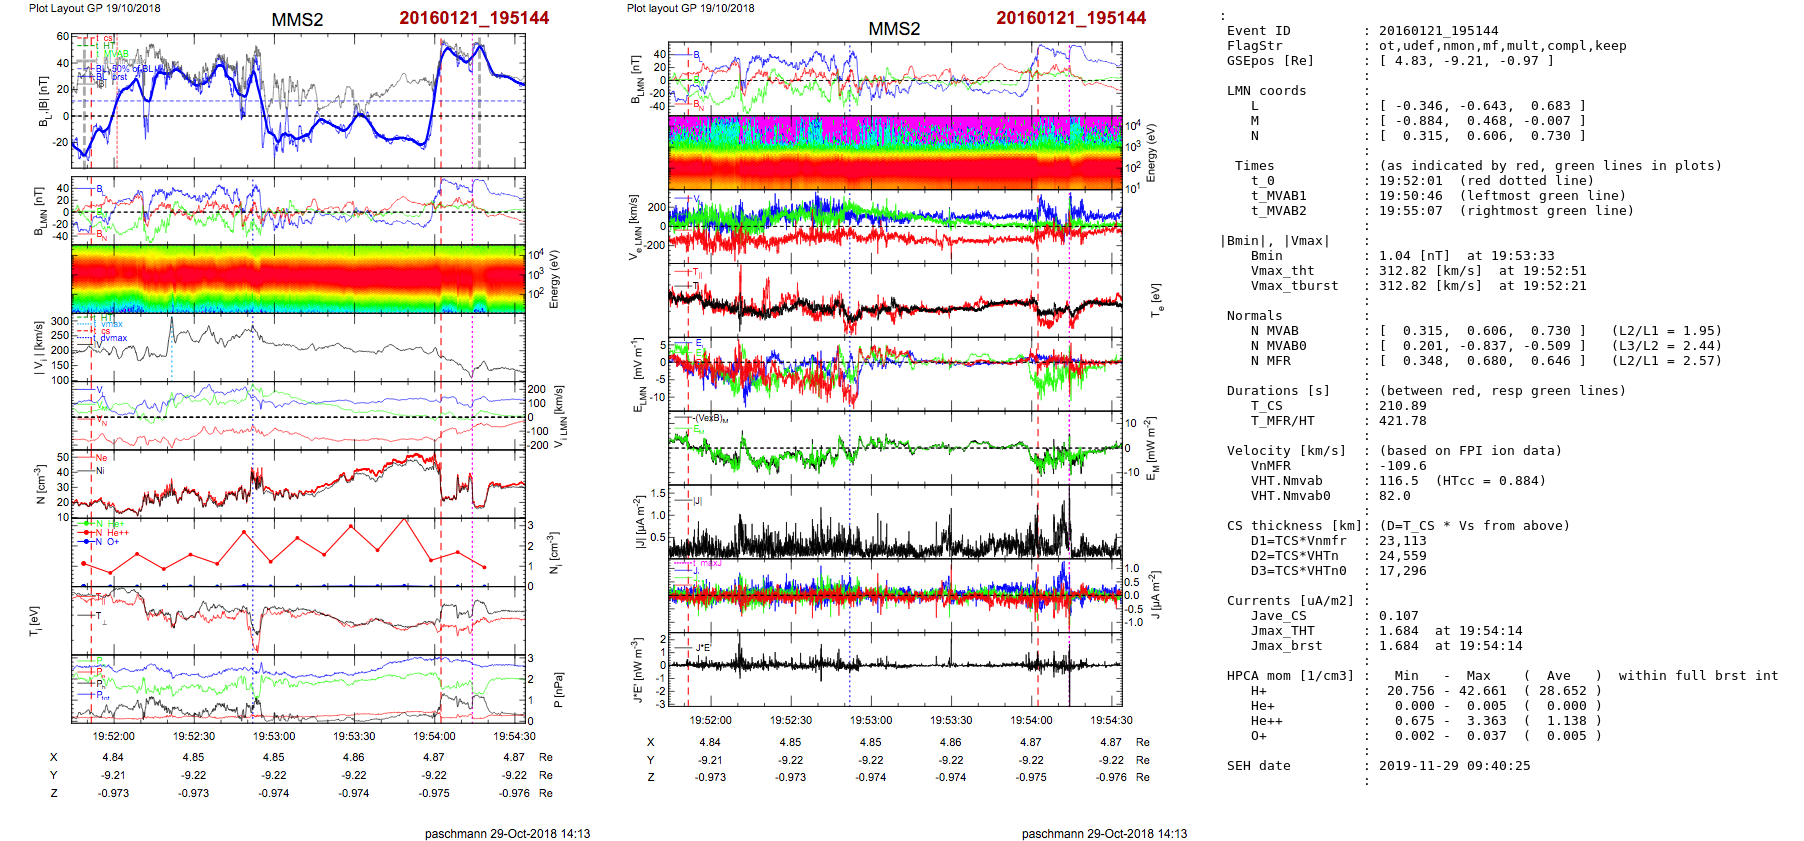Click the 19:54:00 tick label under right plot

(1031, 720)
